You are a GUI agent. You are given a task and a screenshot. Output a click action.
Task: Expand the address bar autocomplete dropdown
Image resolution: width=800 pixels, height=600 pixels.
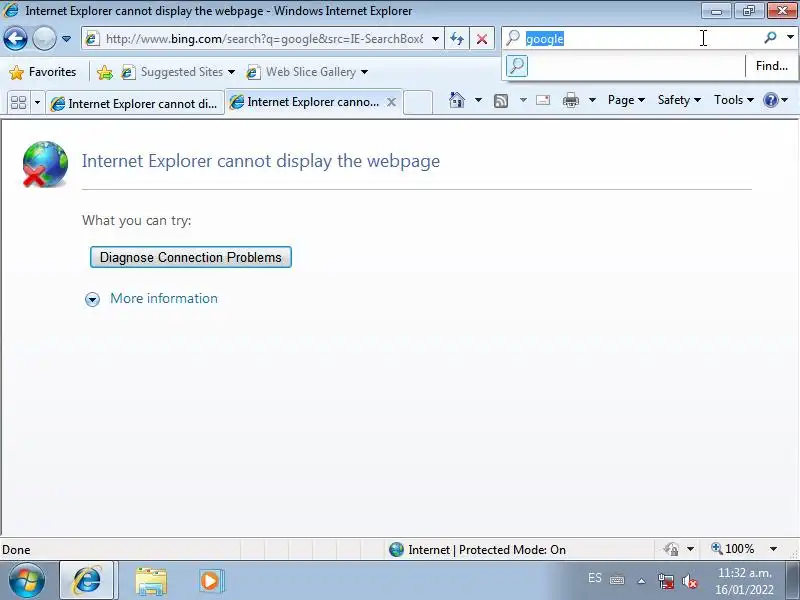click(x=435, y=39)
